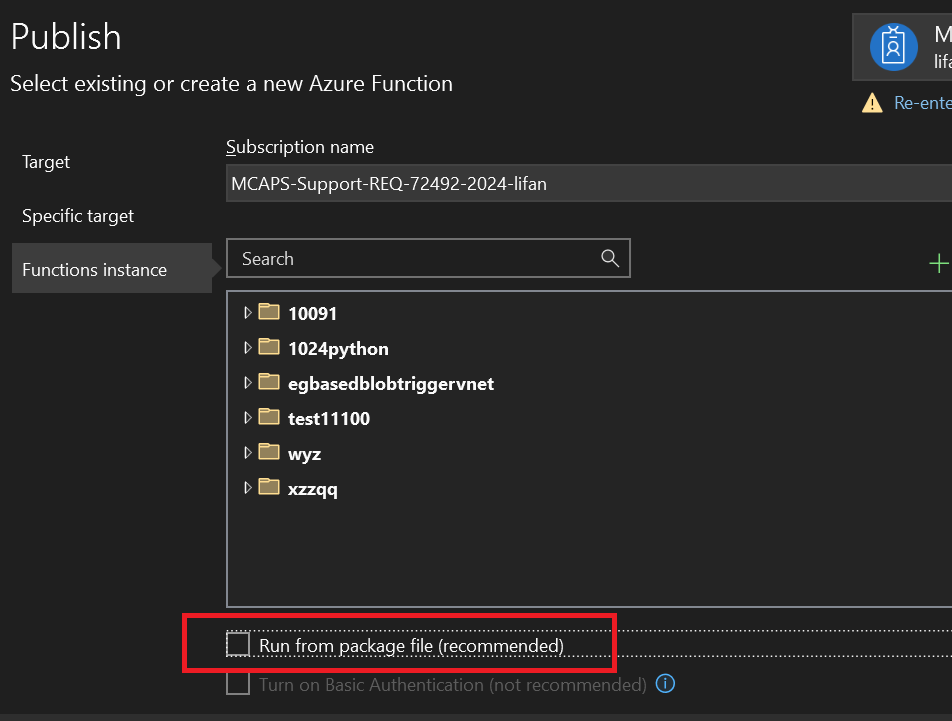Expand the egbasedblobtriggervnet tree node
The image size is (952, 721).
(248, 383)
